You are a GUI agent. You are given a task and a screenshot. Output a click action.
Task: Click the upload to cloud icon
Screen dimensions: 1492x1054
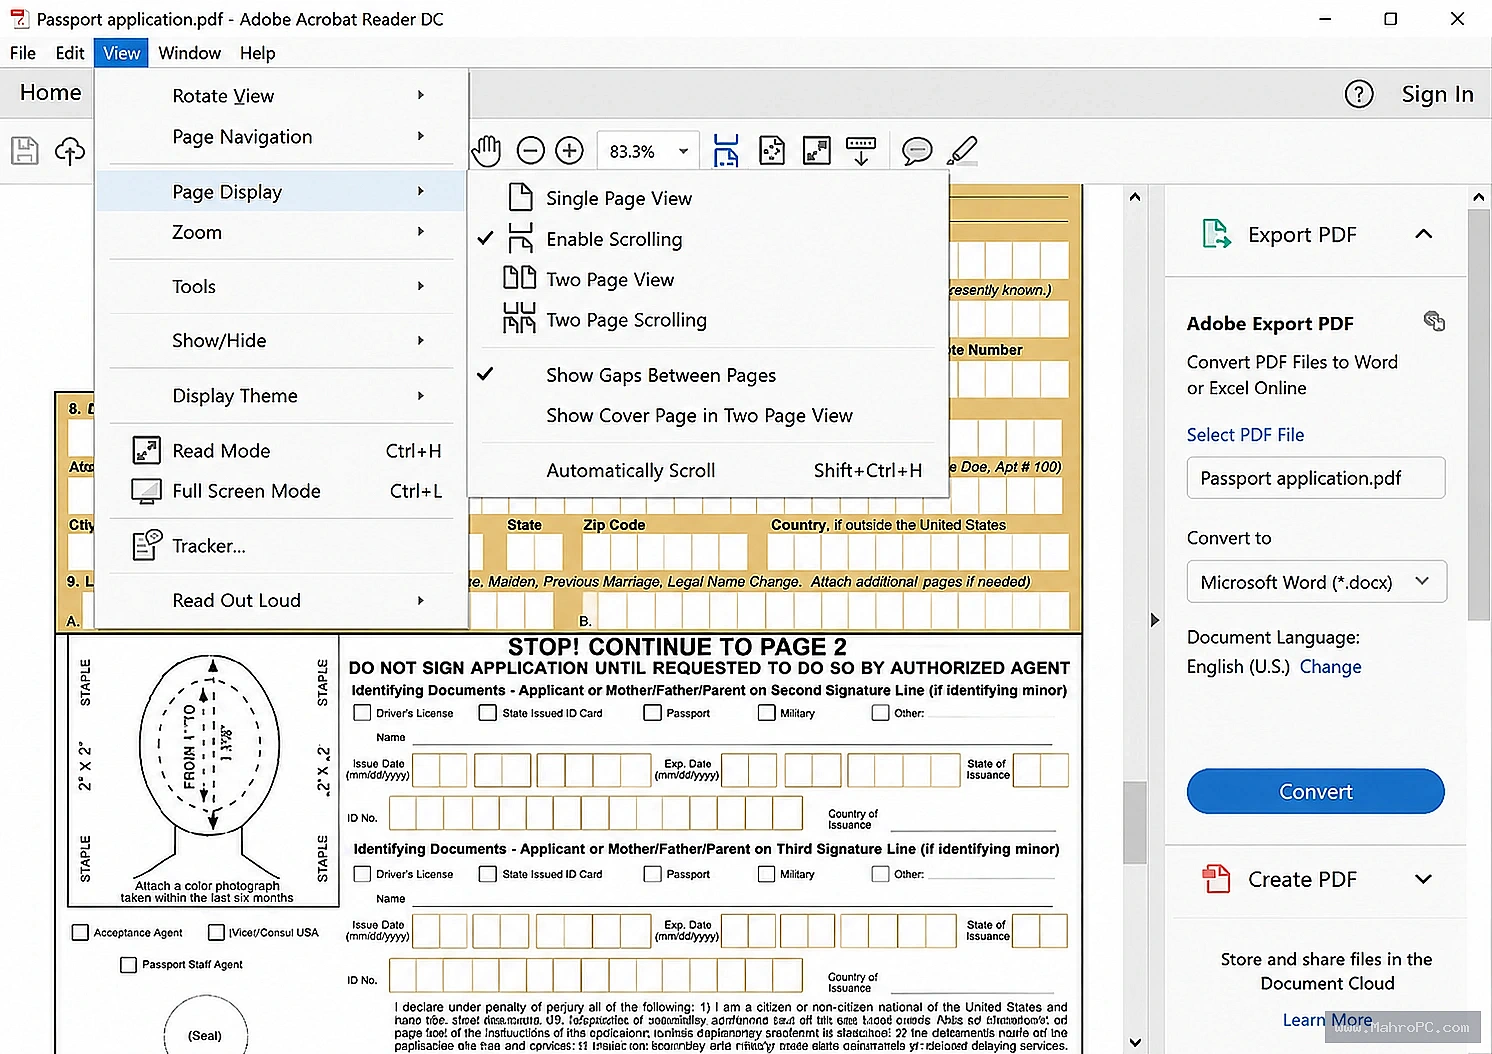click(70, 151)
